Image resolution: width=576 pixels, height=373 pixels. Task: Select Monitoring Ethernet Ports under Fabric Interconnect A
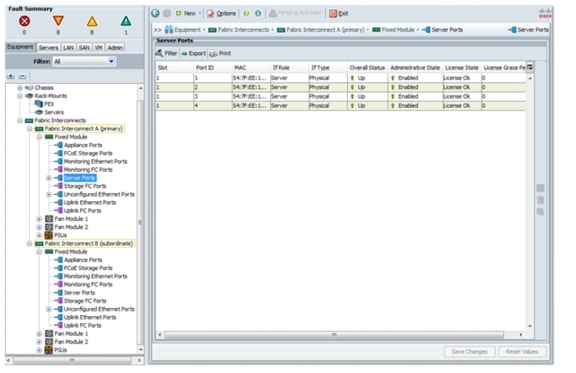[95, 161]
